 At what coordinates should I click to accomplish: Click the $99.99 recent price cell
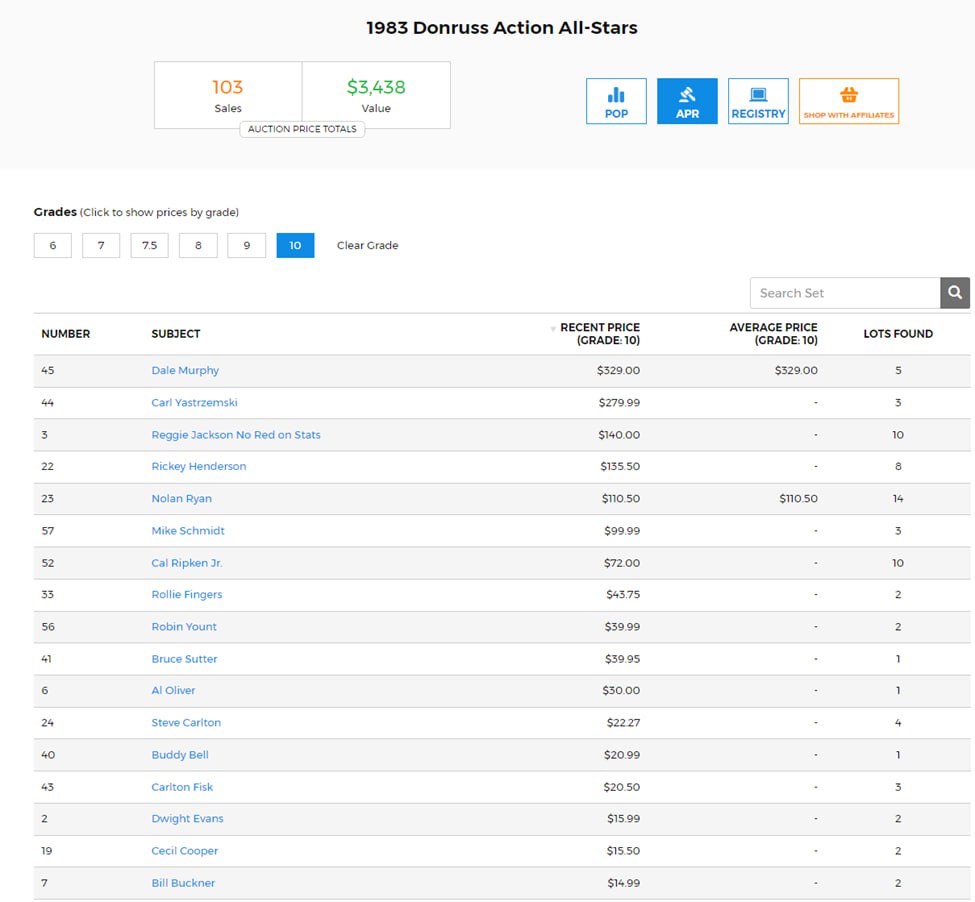click(x=622, y=531)
